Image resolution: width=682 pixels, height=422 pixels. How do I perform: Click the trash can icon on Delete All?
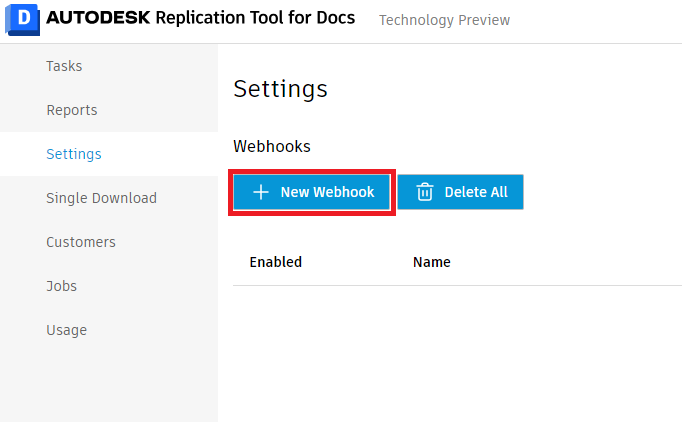pyautogui.click(x=425, y=192)
